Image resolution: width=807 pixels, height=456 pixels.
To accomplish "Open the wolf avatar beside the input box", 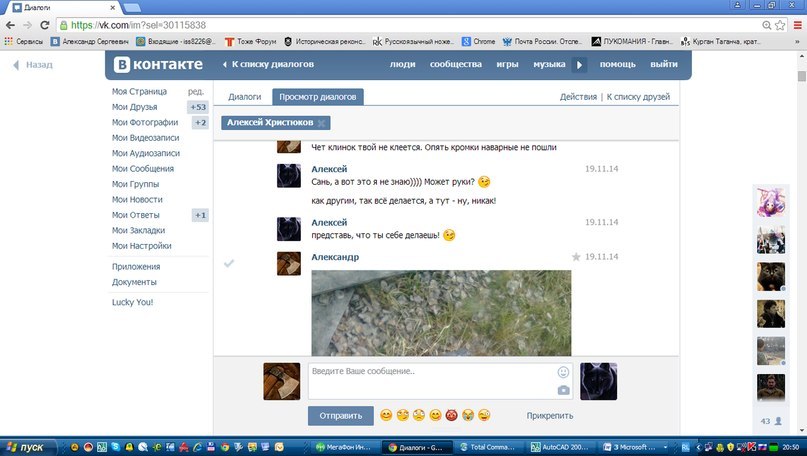I will click(599, 381).
